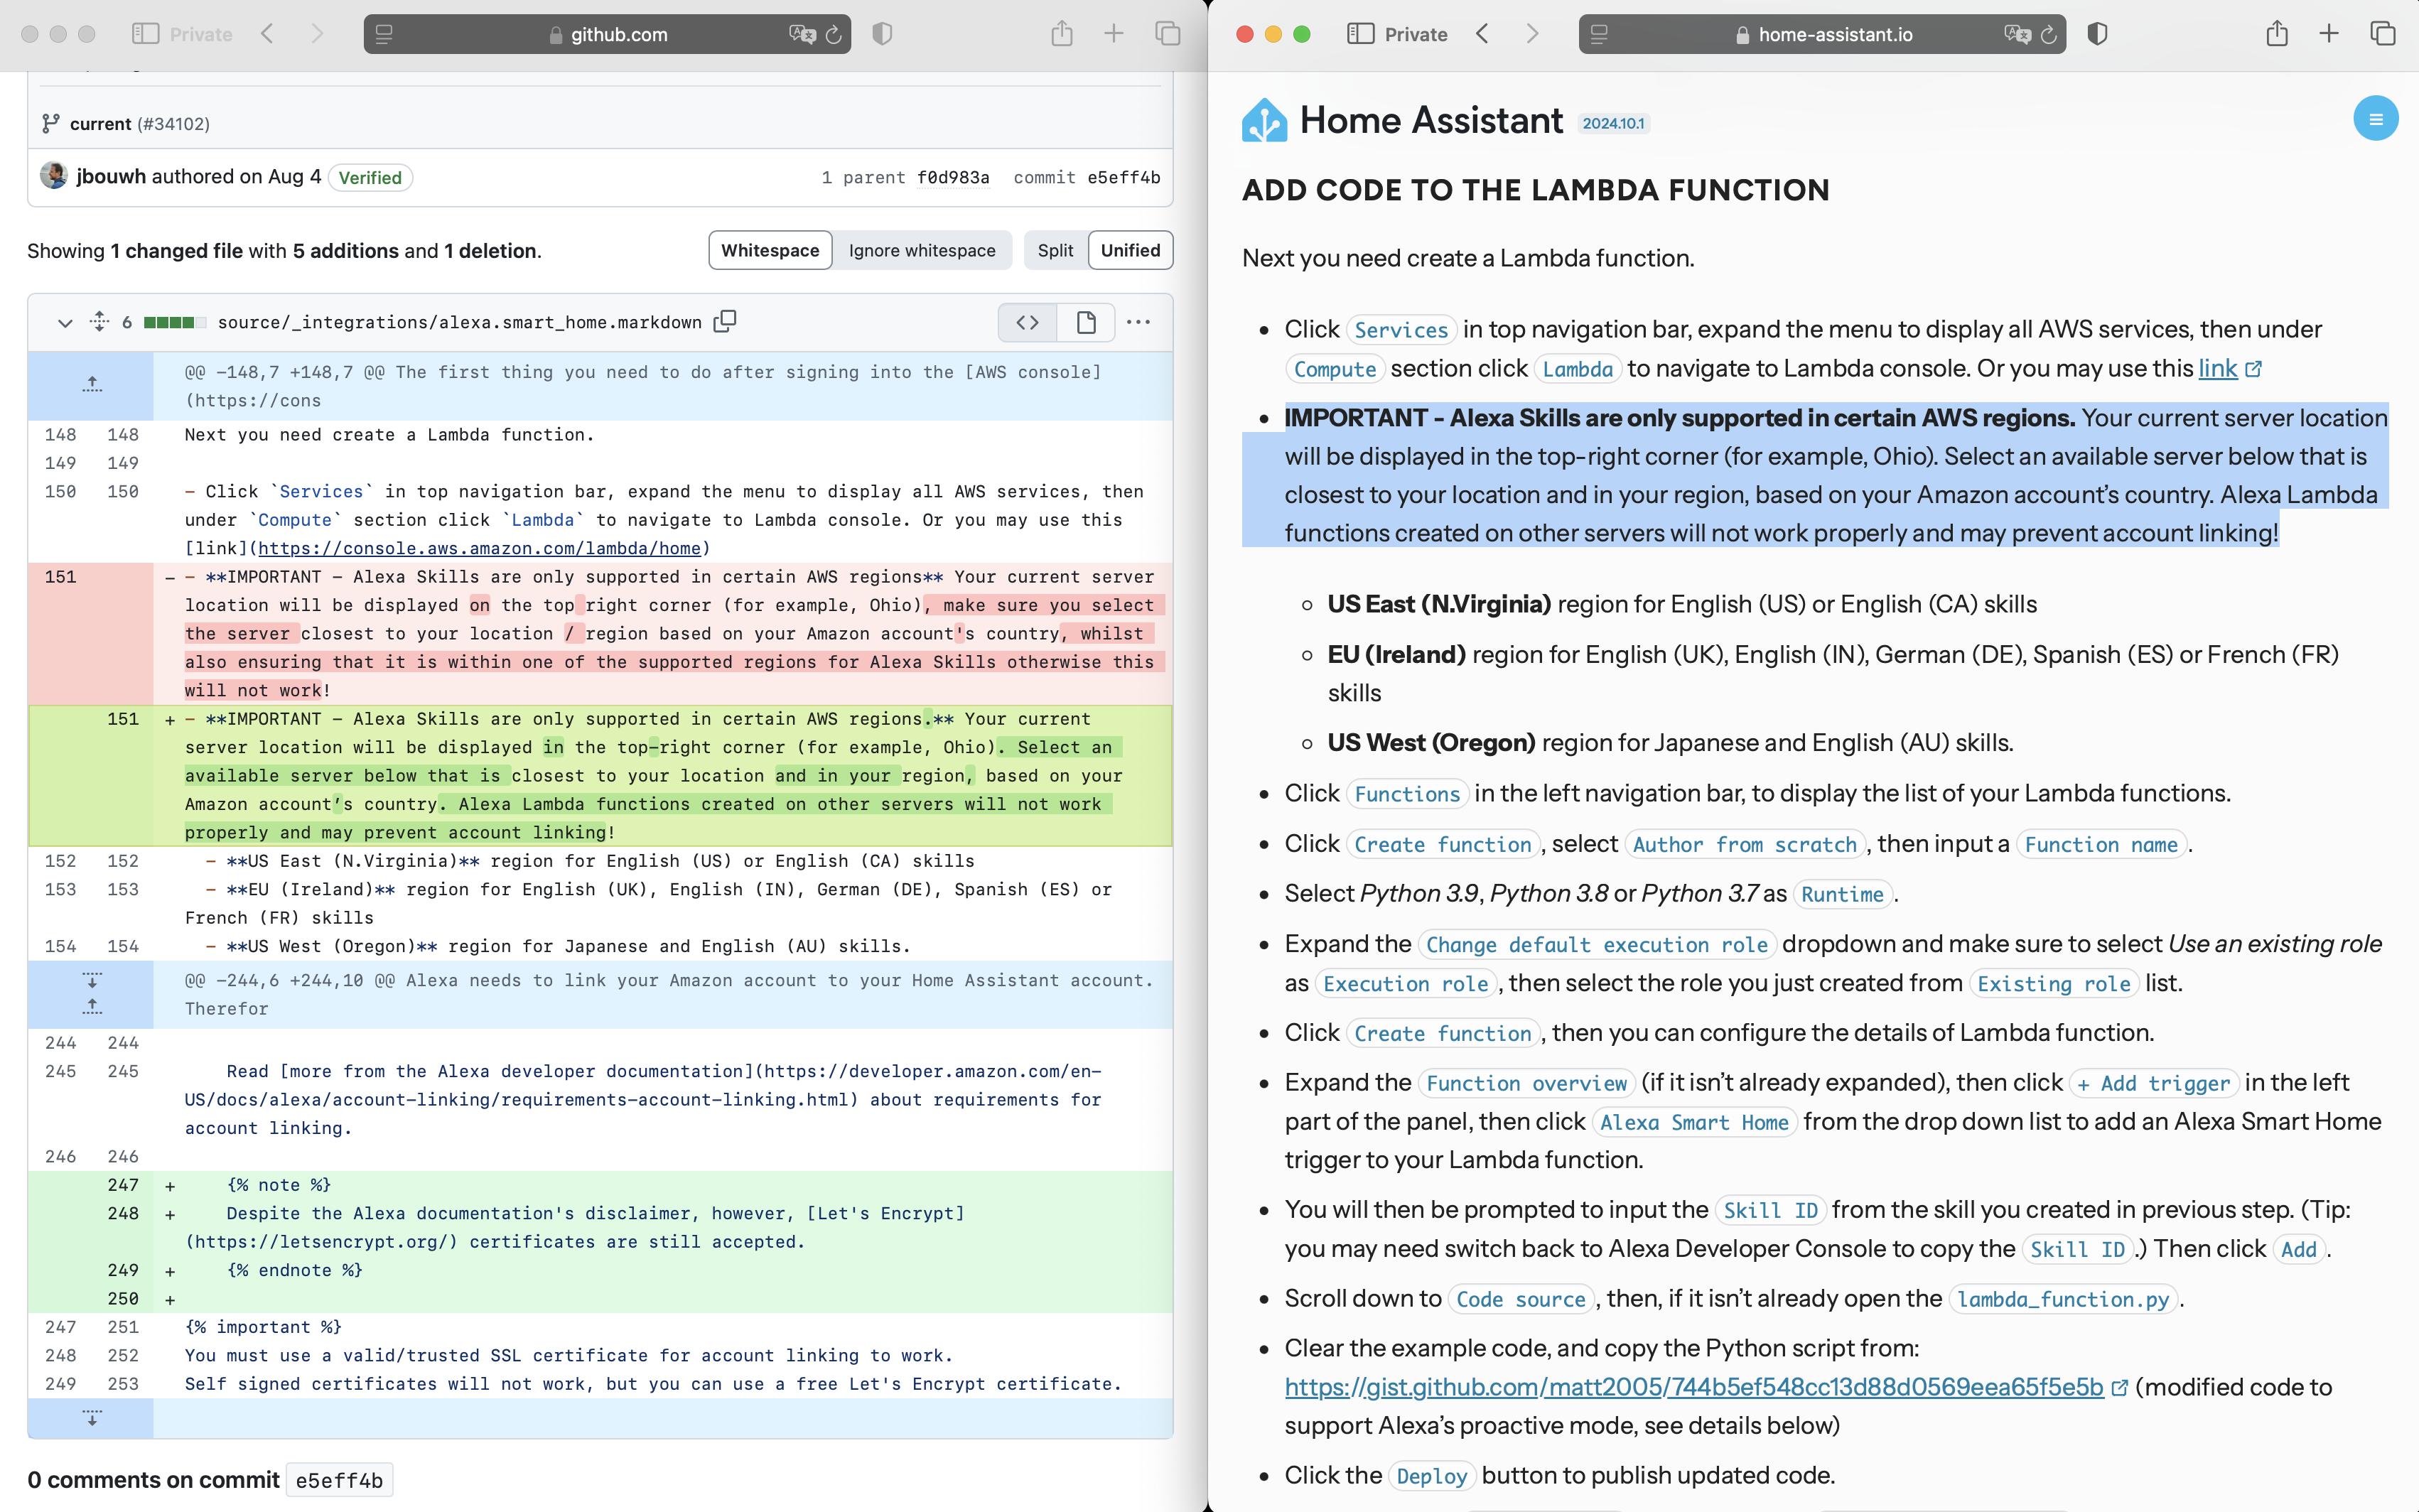Select Ignore whitespace diff option
Image resolution: width=2419 pixels, height=1512 pixels.
pos(922,250)
